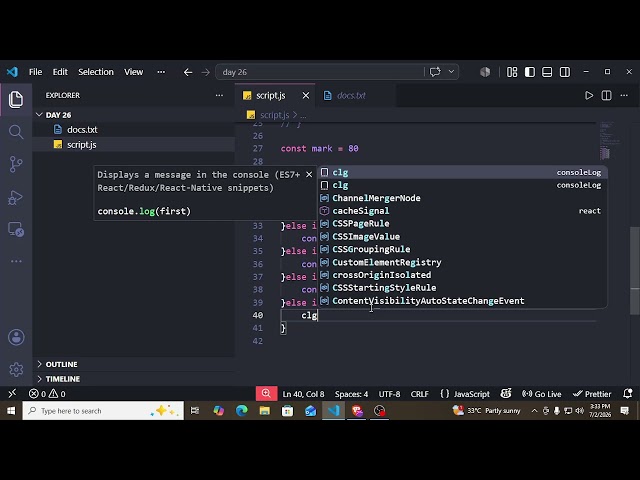Screen dimensions: 640x480
Task: Toggle the Primary Side Bar
Action: point(530,72)
